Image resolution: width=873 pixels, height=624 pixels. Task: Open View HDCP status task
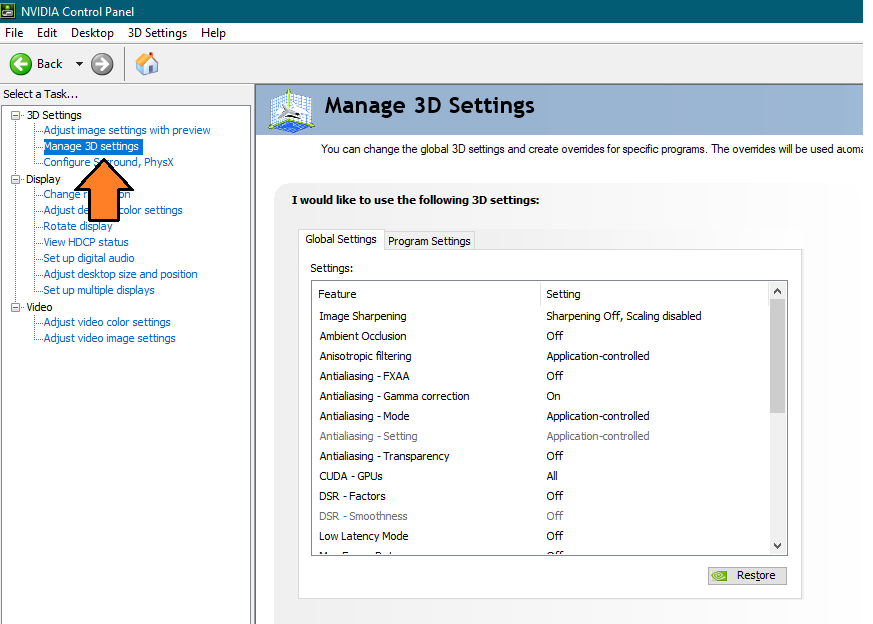86,242
